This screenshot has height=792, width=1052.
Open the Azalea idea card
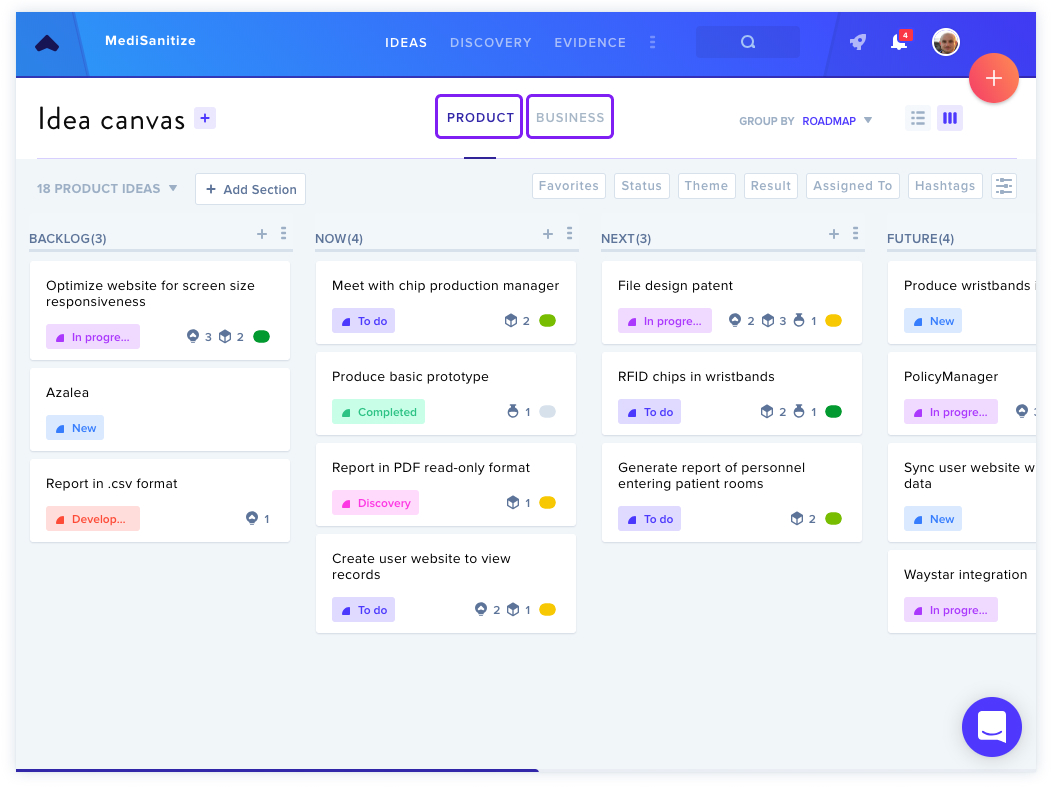pos(160,409)
